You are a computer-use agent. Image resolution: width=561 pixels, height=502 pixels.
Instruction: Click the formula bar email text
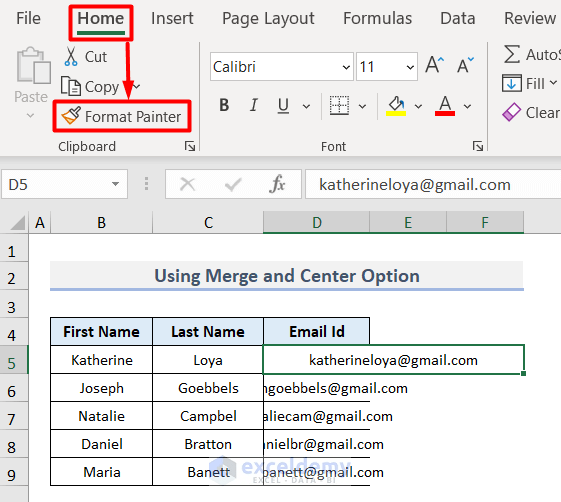[x=415, y=185]
